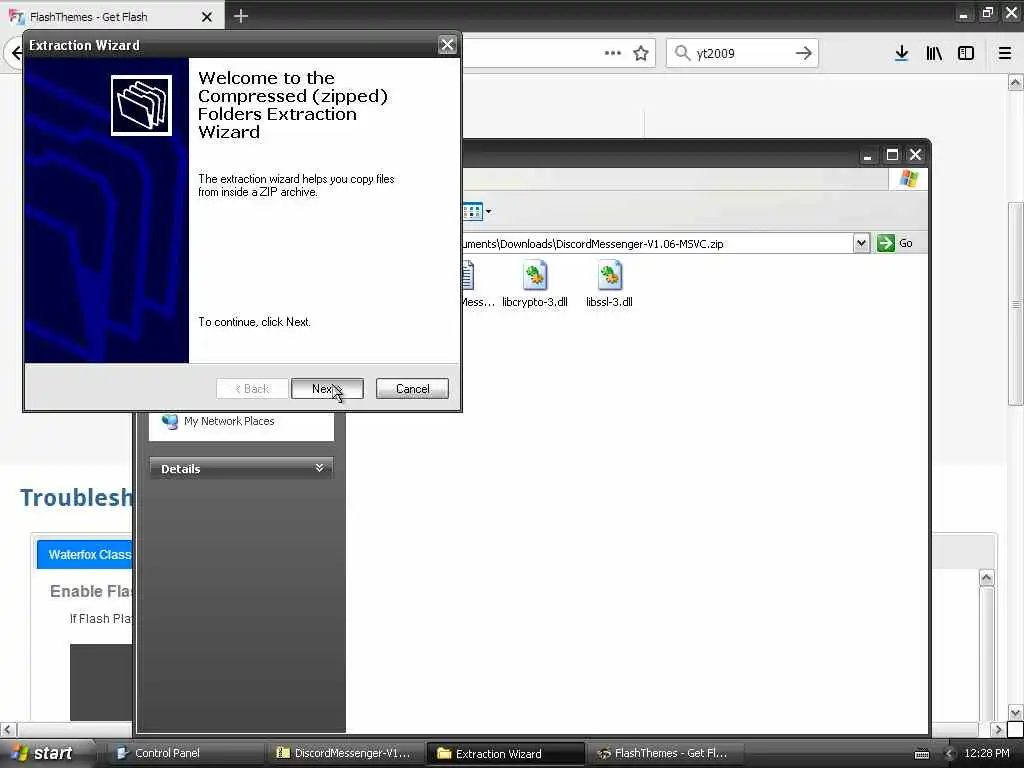Click the browser horizontal scroll right arrow

pyautogui.click(x=997, y=729)
